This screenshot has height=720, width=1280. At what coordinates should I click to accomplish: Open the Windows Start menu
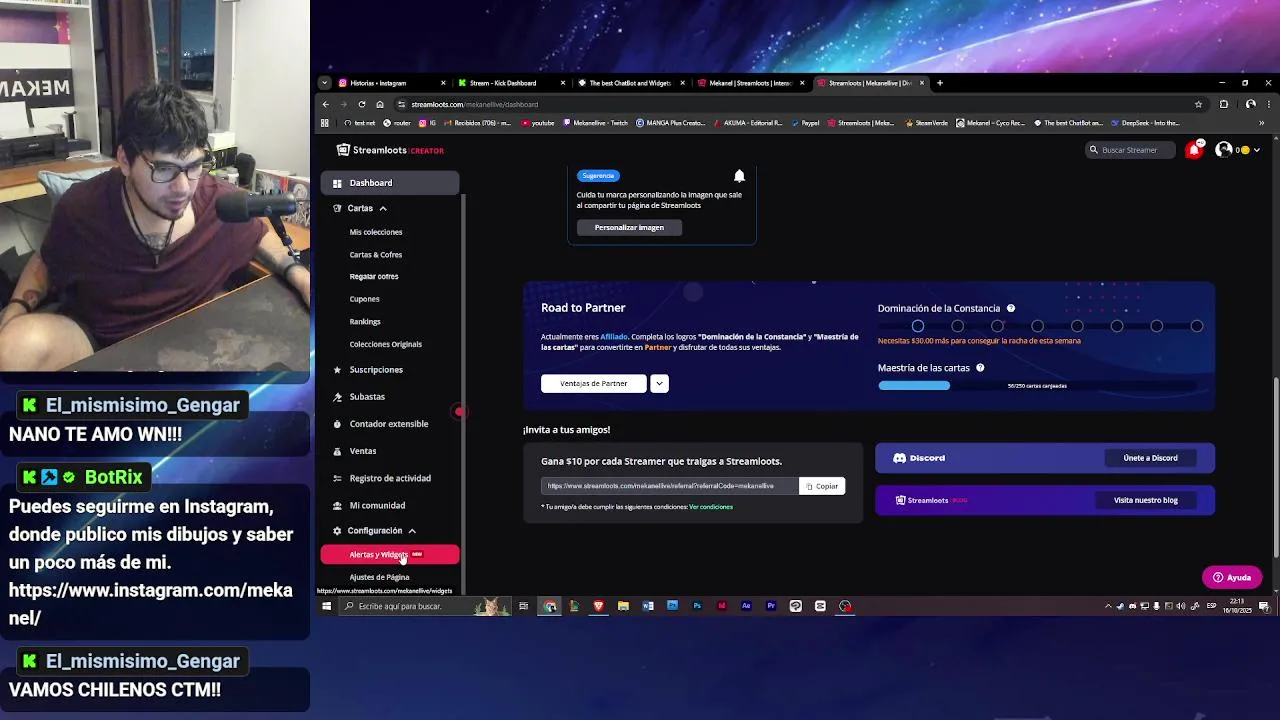pos(326,606)
